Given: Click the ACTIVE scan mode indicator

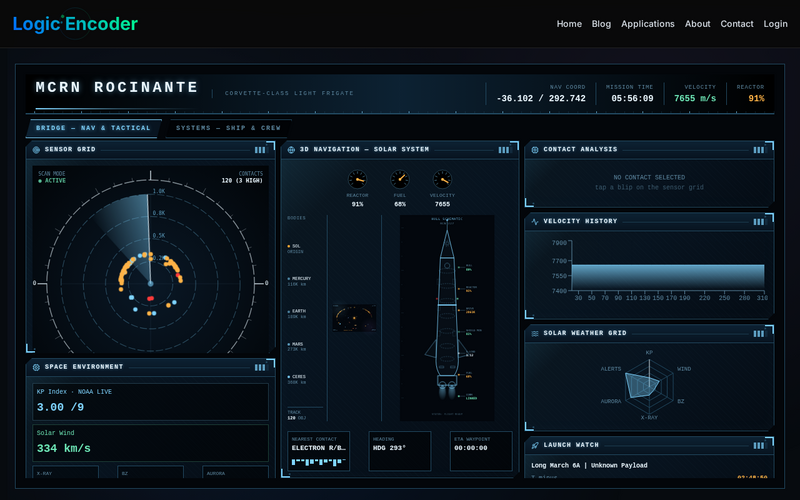Looking at the screenshot, I should click(52, 181).
